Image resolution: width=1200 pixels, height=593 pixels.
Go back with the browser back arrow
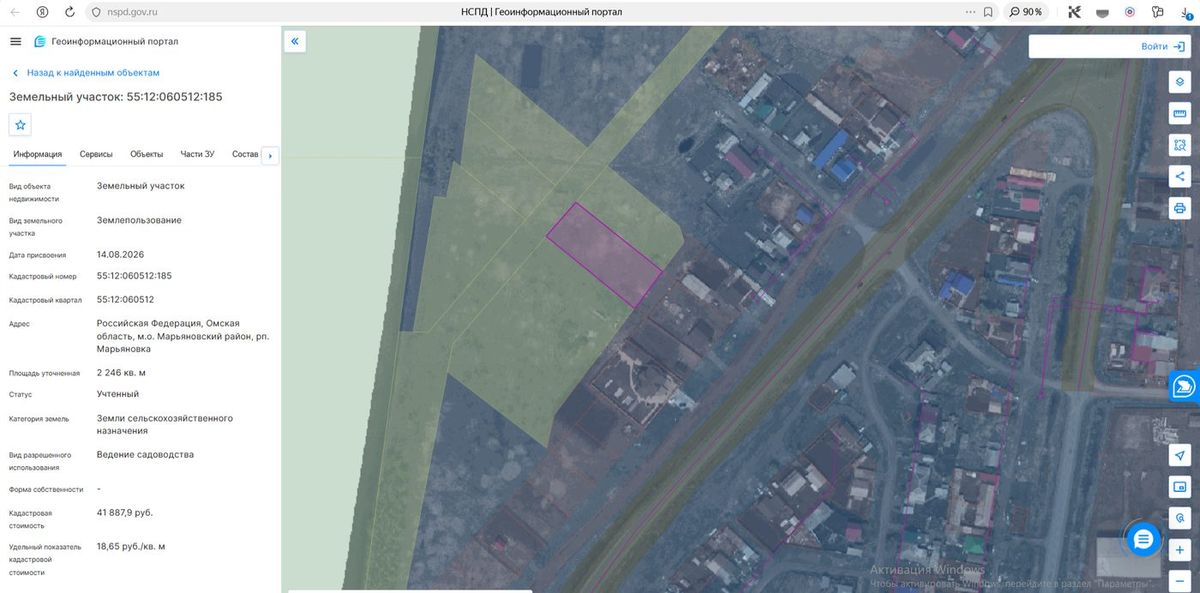coord(14,12)
